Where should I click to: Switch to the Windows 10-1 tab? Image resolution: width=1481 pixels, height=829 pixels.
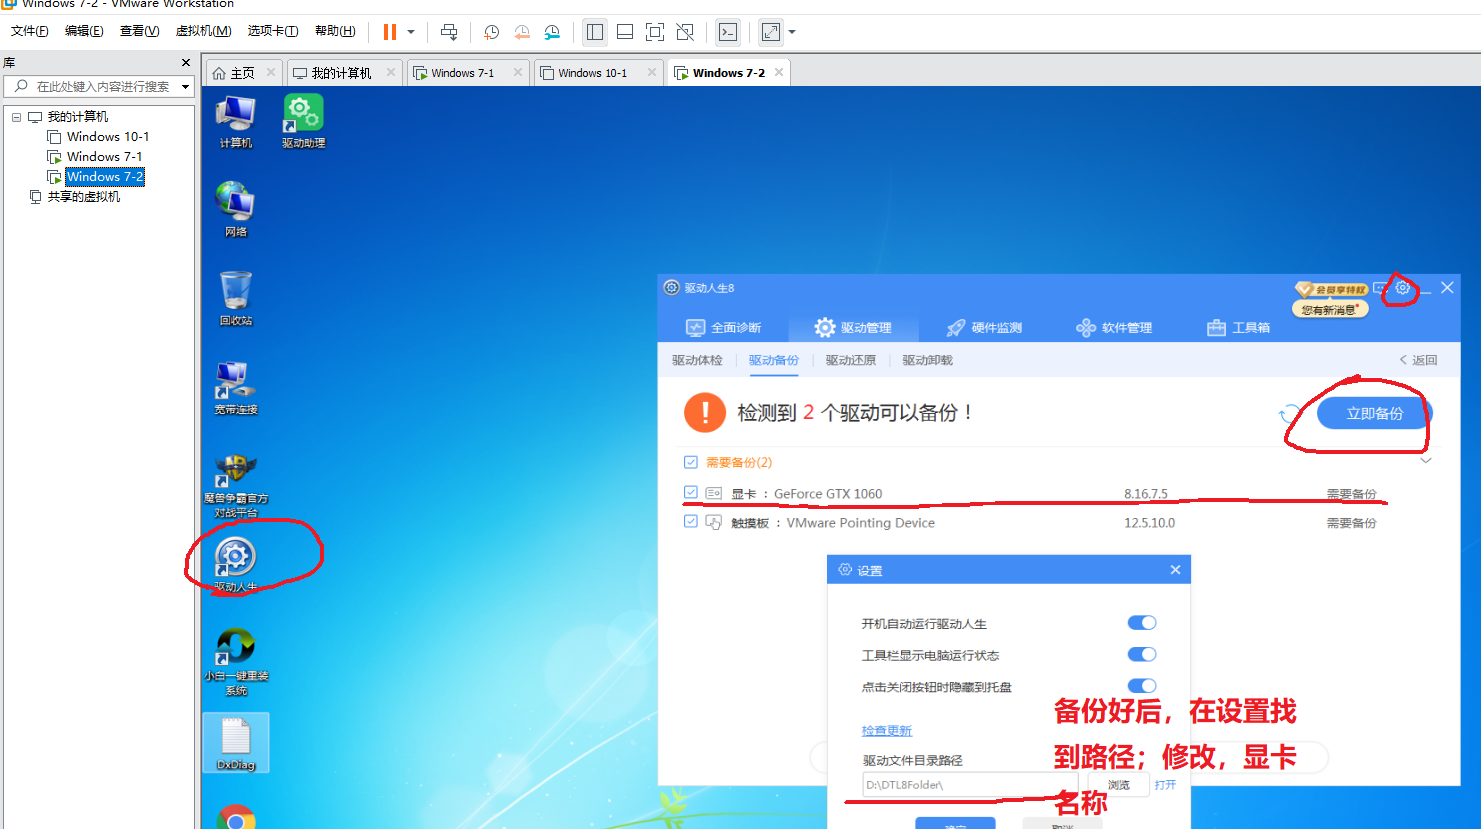(592, 71)
